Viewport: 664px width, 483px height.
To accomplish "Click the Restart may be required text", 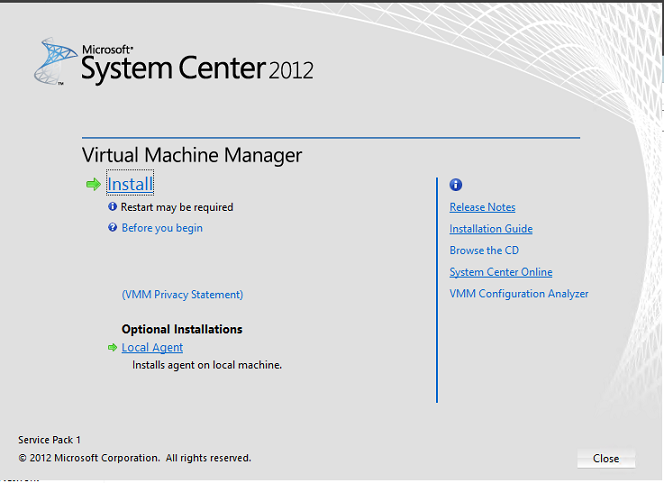I will point(177,207).
